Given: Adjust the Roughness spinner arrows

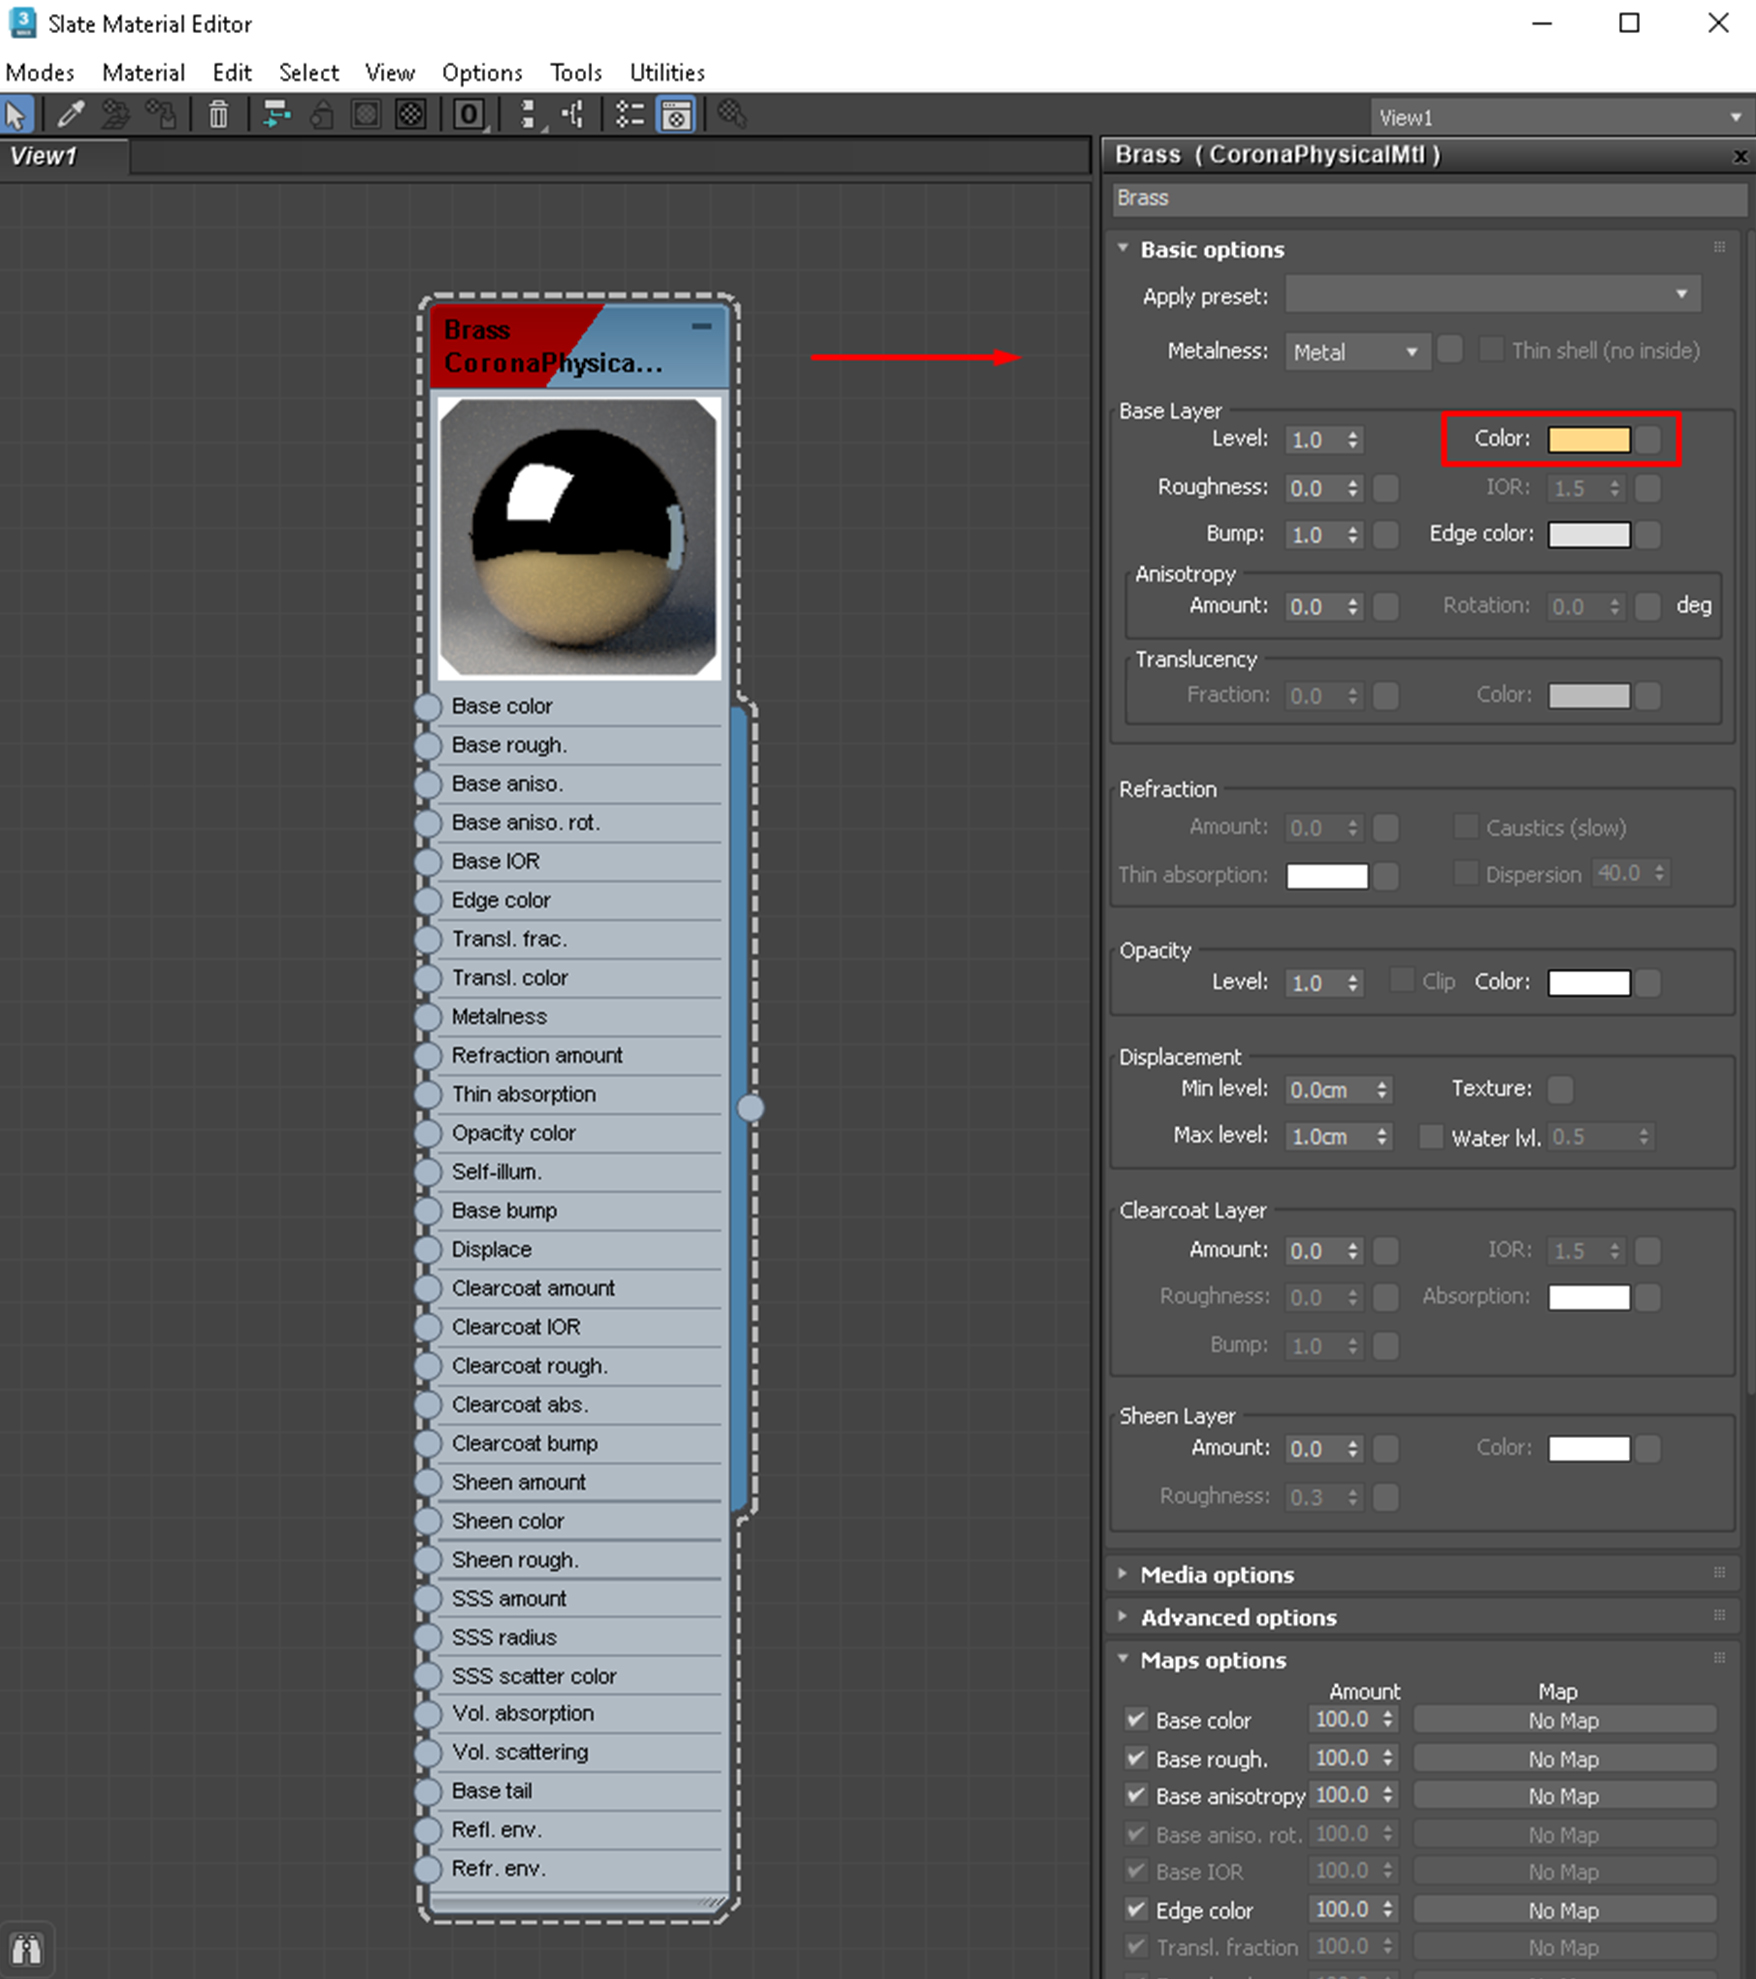Looking at the screenshot, I should (1352, 488).
